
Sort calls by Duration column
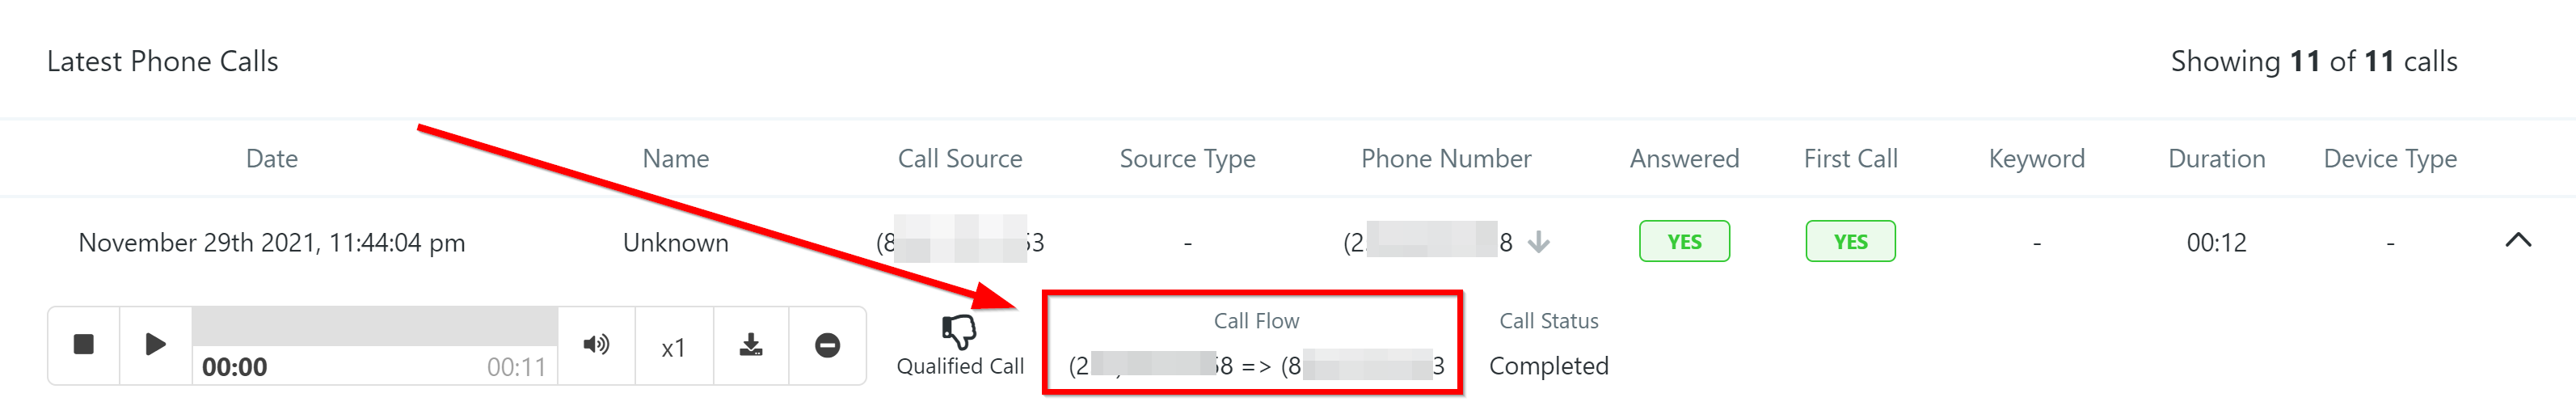click(2216, 158)
